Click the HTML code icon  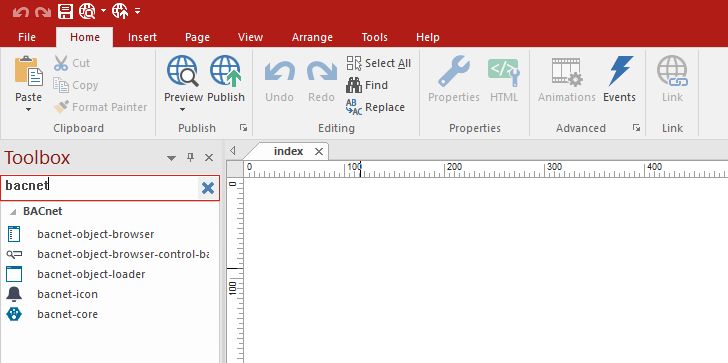(x=504, y=72)
